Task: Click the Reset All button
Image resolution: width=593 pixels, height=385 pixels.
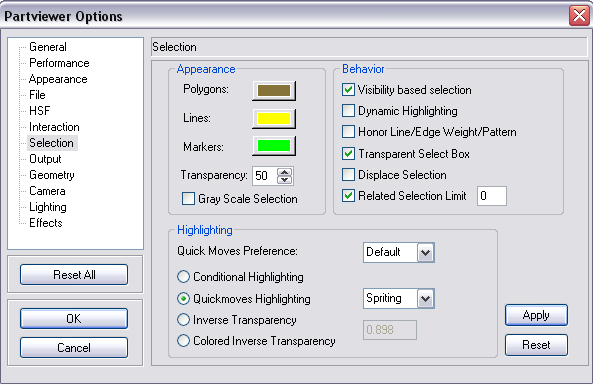Action: 74,275
